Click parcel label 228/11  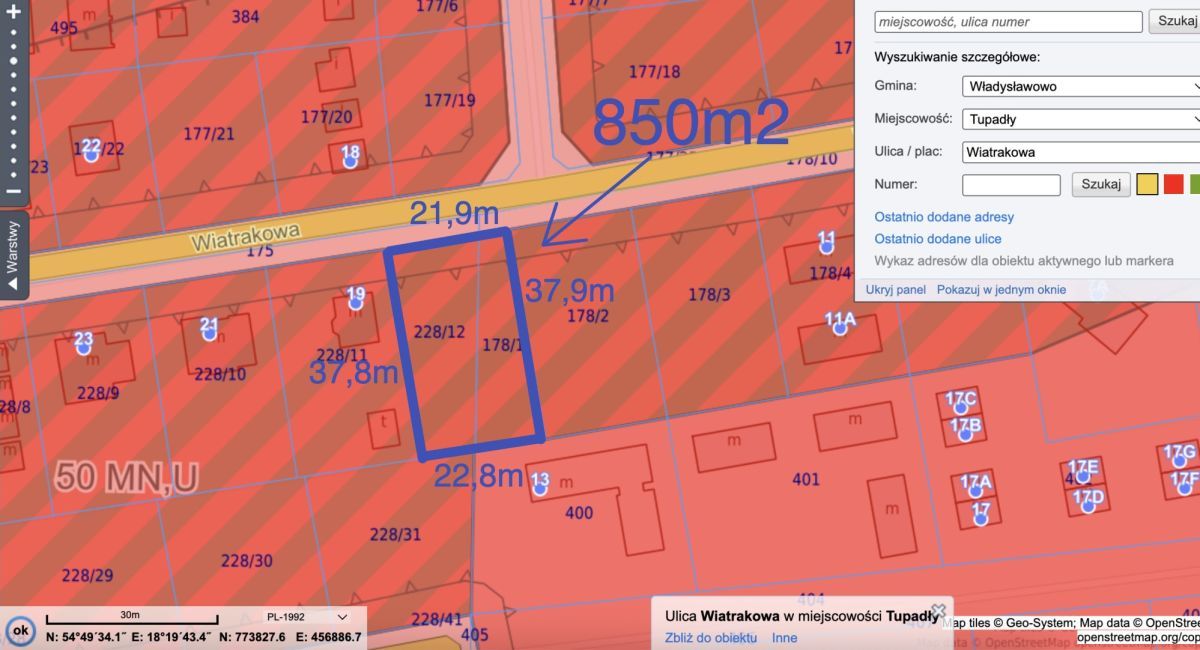342,355
